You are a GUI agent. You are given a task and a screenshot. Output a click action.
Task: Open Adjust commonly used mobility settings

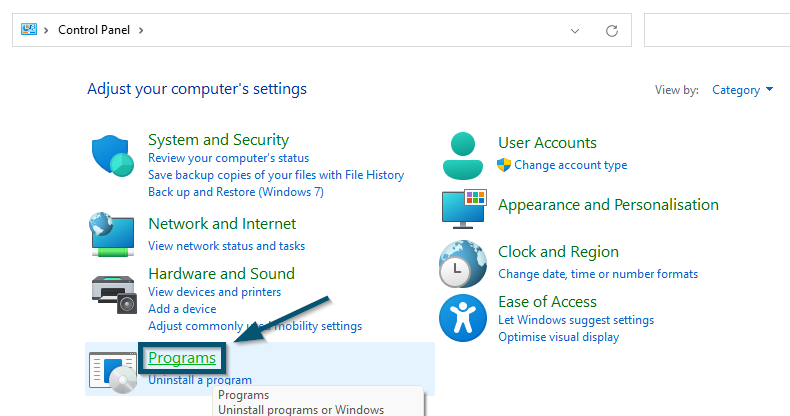point(255,326)
